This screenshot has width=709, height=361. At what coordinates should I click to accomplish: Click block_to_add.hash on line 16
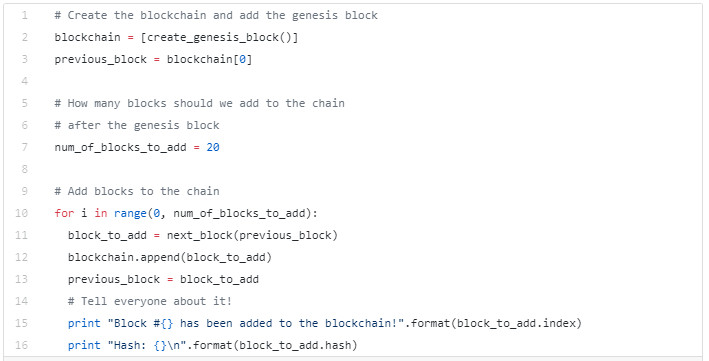point(295,346)
